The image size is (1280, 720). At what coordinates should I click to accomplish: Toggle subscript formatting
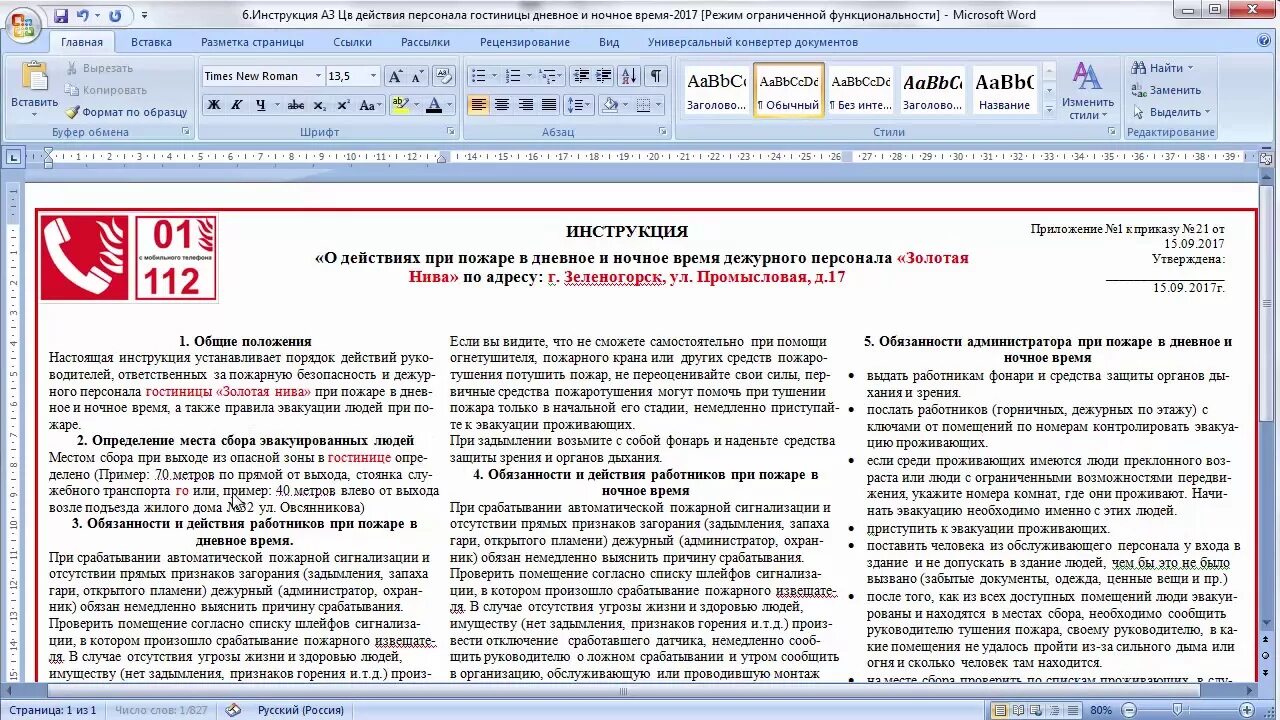pos(319,105)
